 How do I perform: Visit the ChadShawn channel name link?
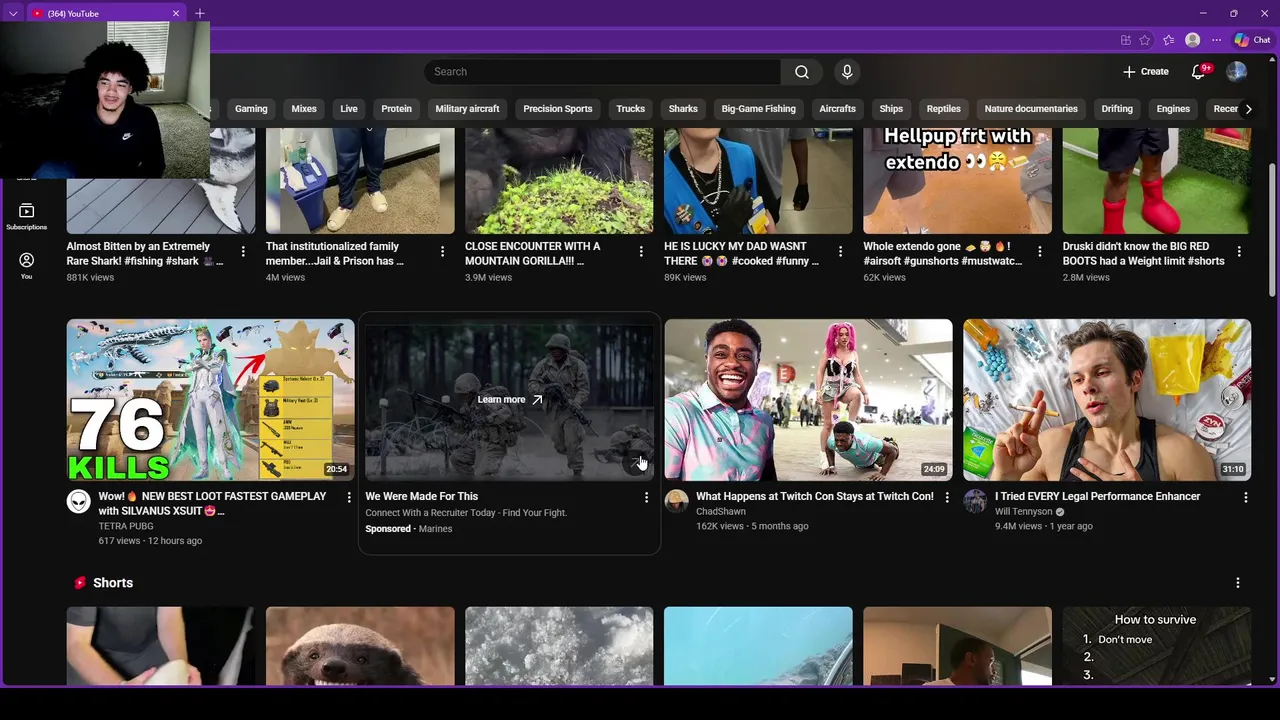click(x=721, y=511)
